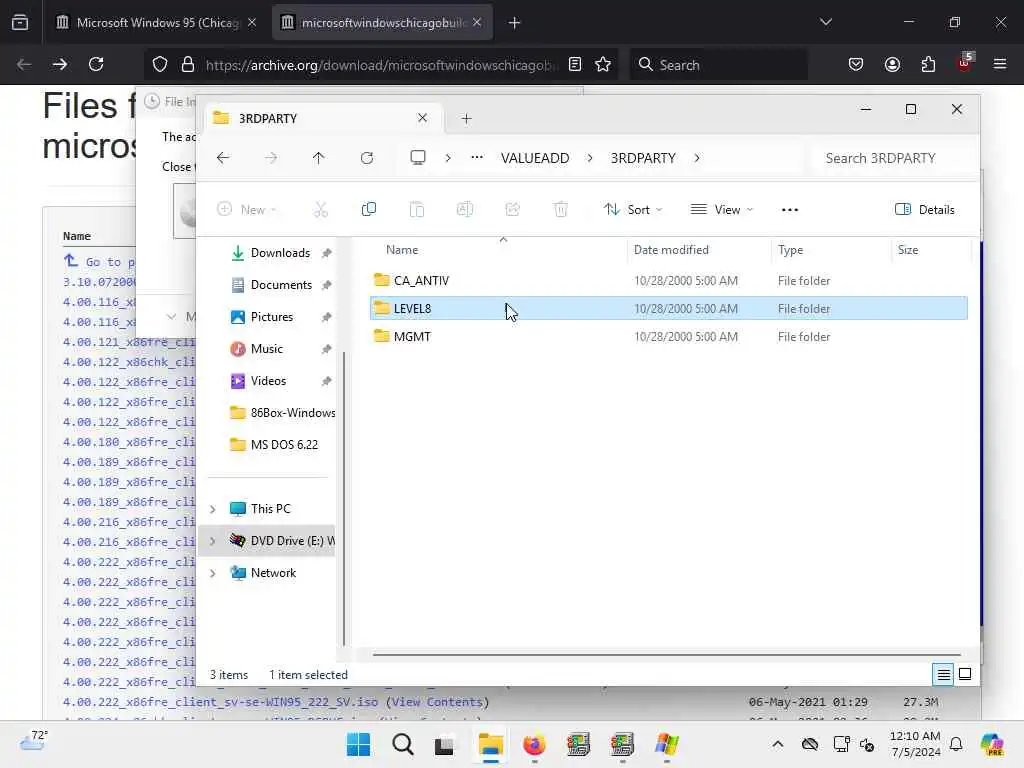Refresh the 3RDPARTY folder view
The height and width of the screenshot is (768, 1024).
367,157
